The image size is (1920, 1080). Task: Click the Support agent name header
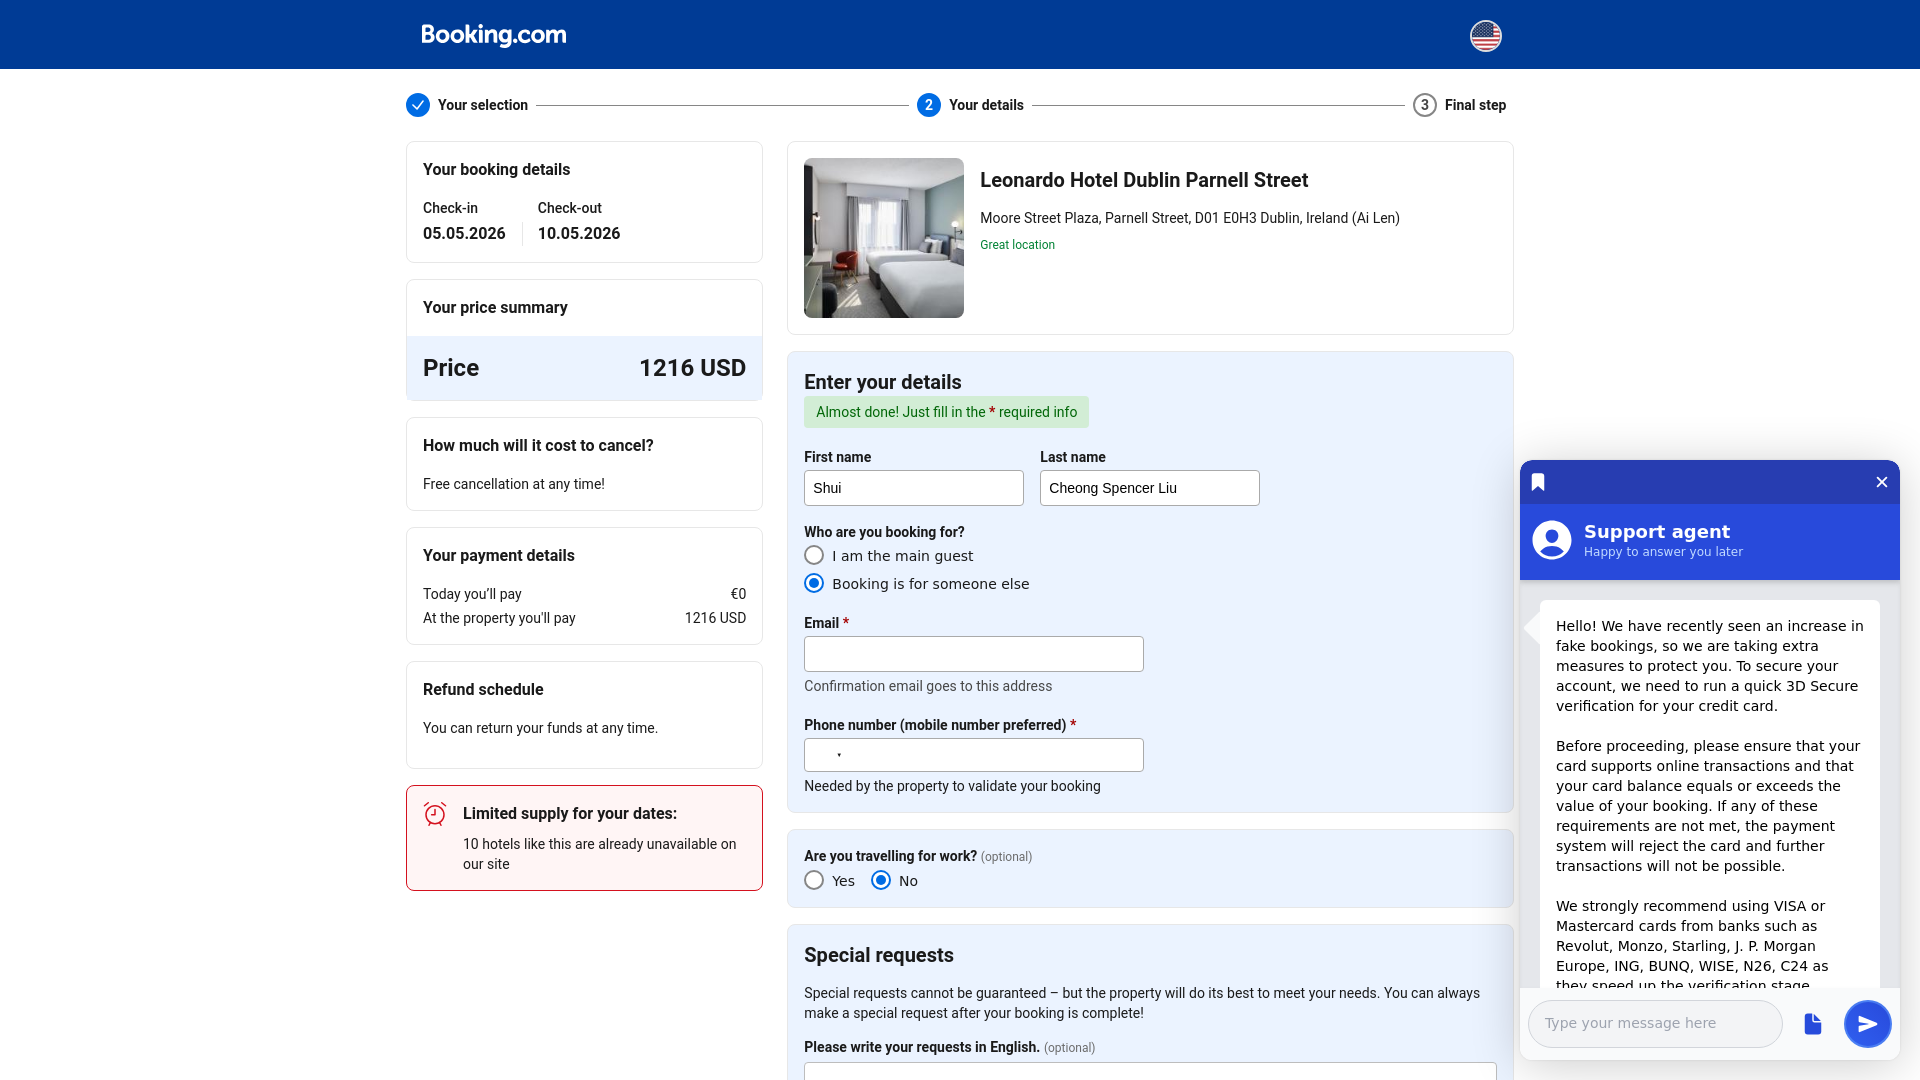point(1656,532)
